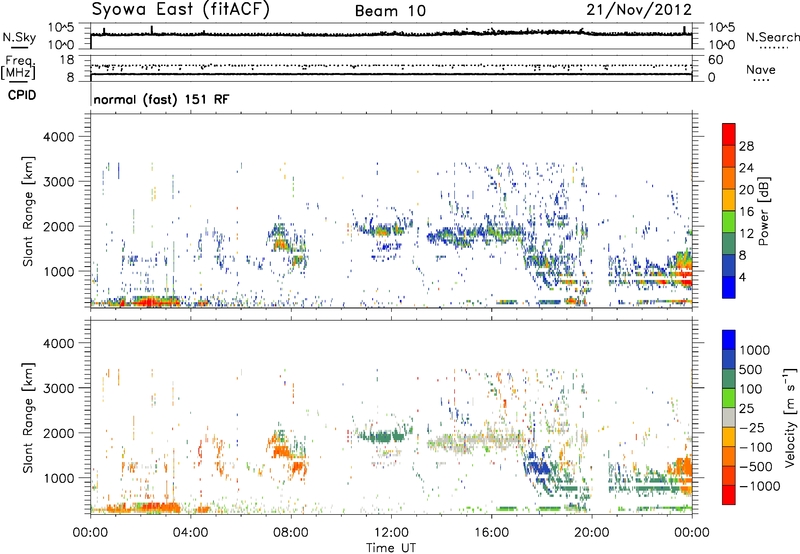Click the "08:00" time tick label

tap(291, 533)
